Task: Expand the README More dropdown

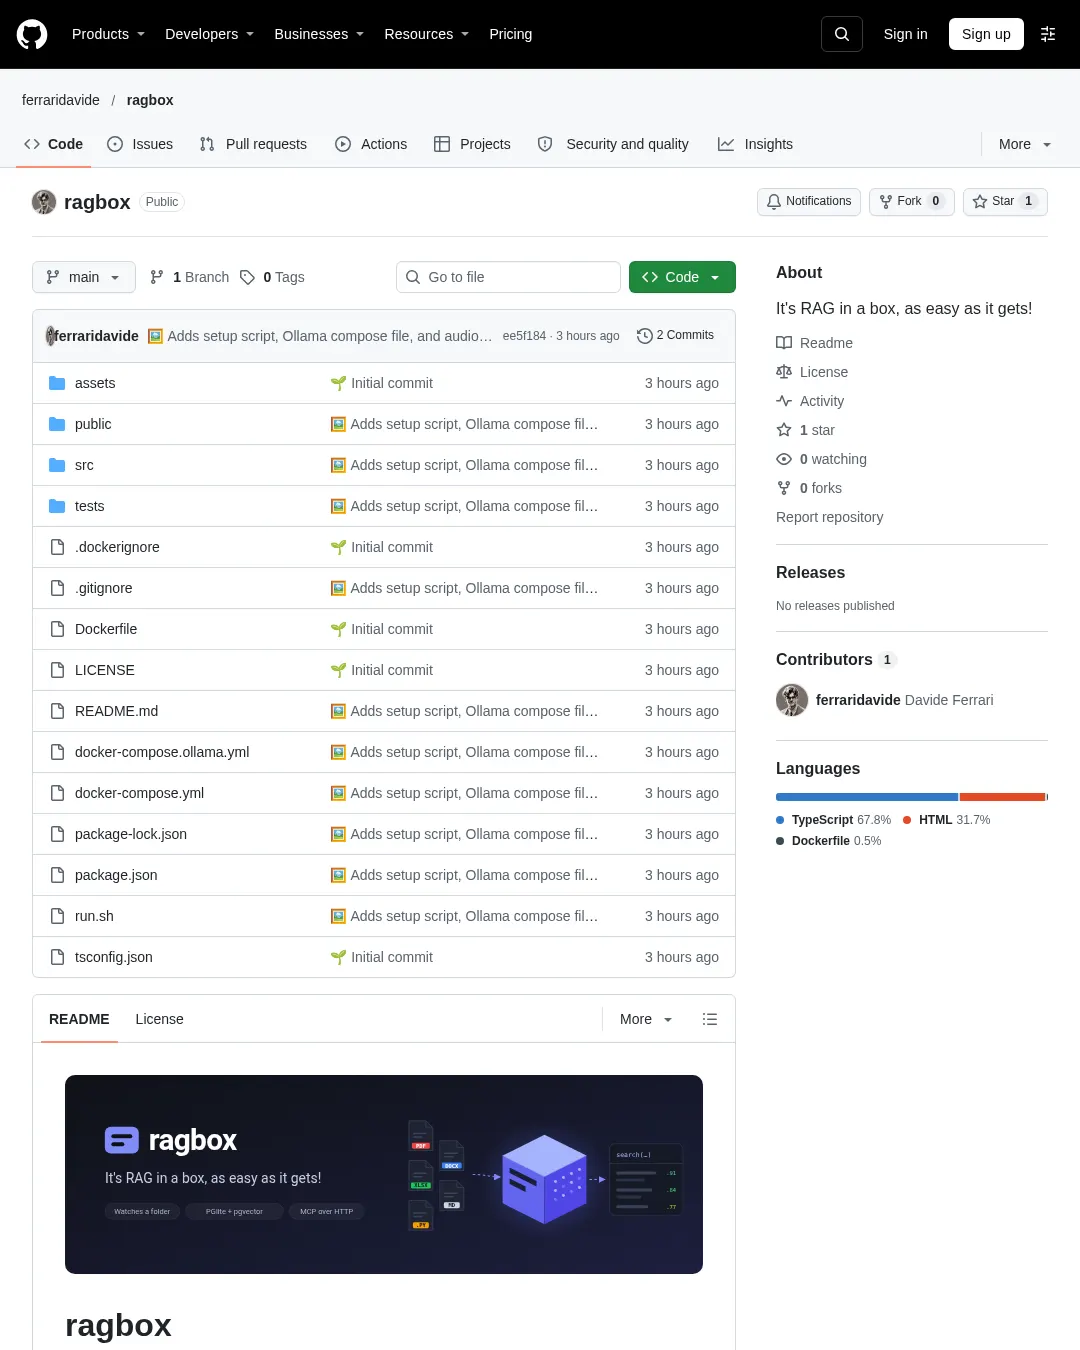Action: pyautogui.click(x=646, y=1019)
